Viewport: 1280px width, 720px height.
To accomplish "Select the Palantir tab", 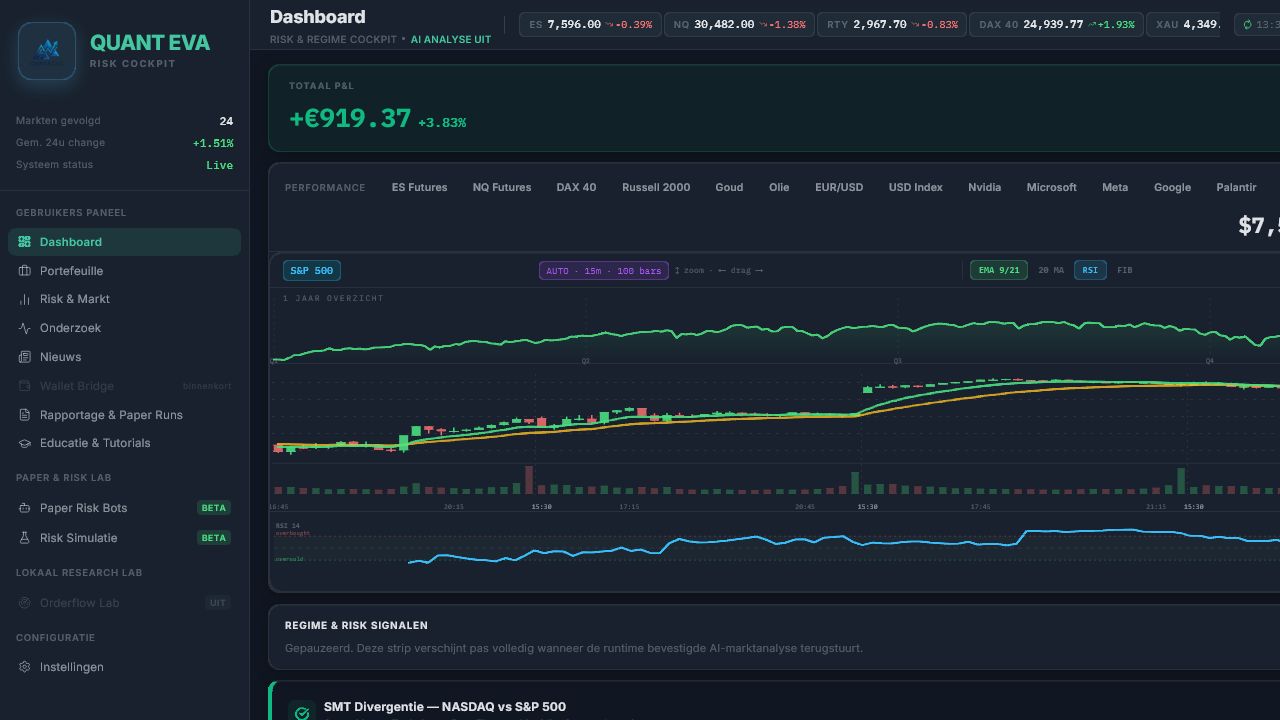I will pos(1236,188).
